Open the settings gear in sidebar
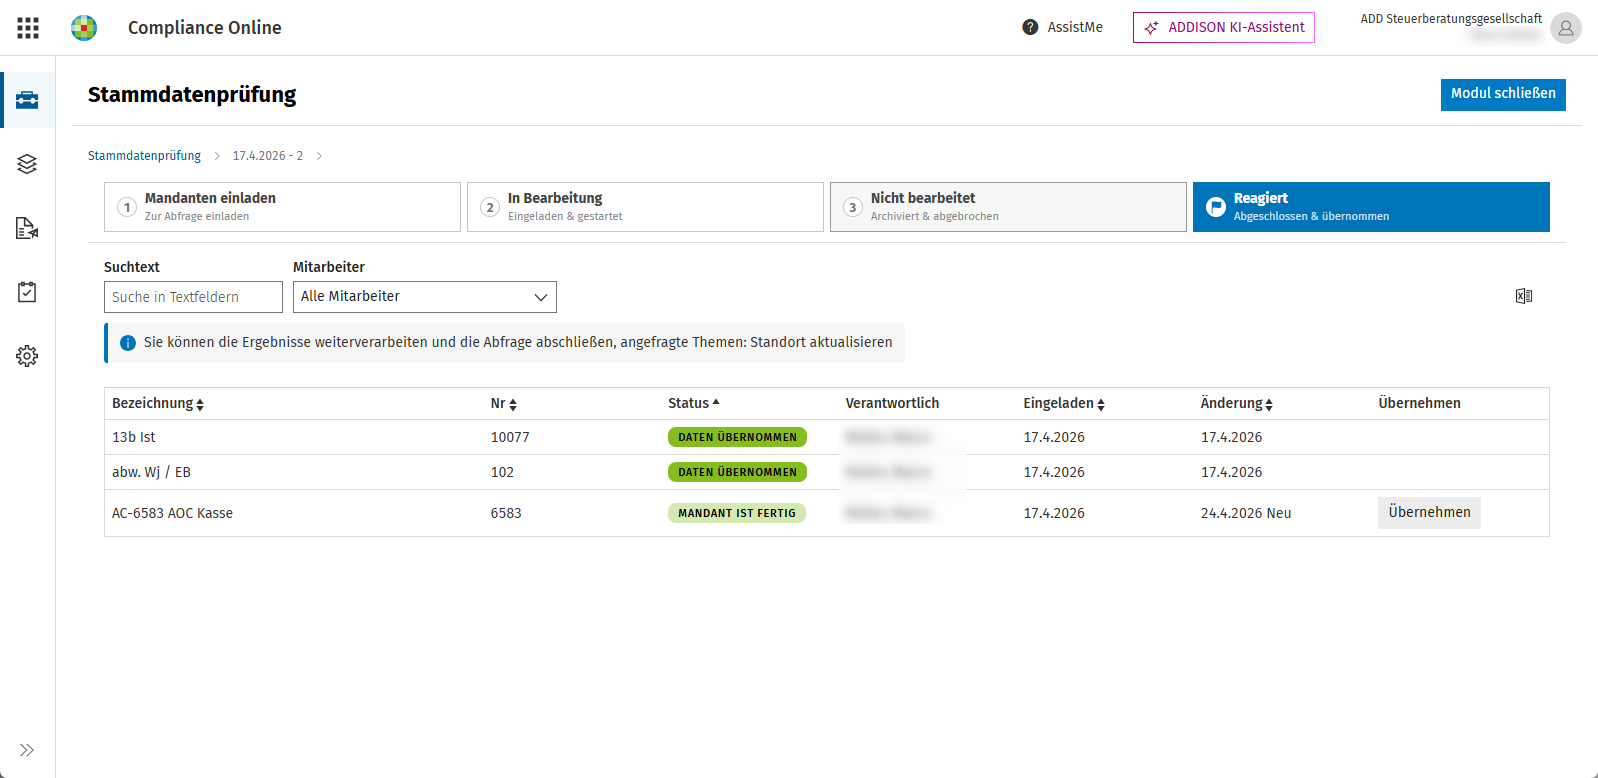The image size is (1598, 778). tap(27, 356)
